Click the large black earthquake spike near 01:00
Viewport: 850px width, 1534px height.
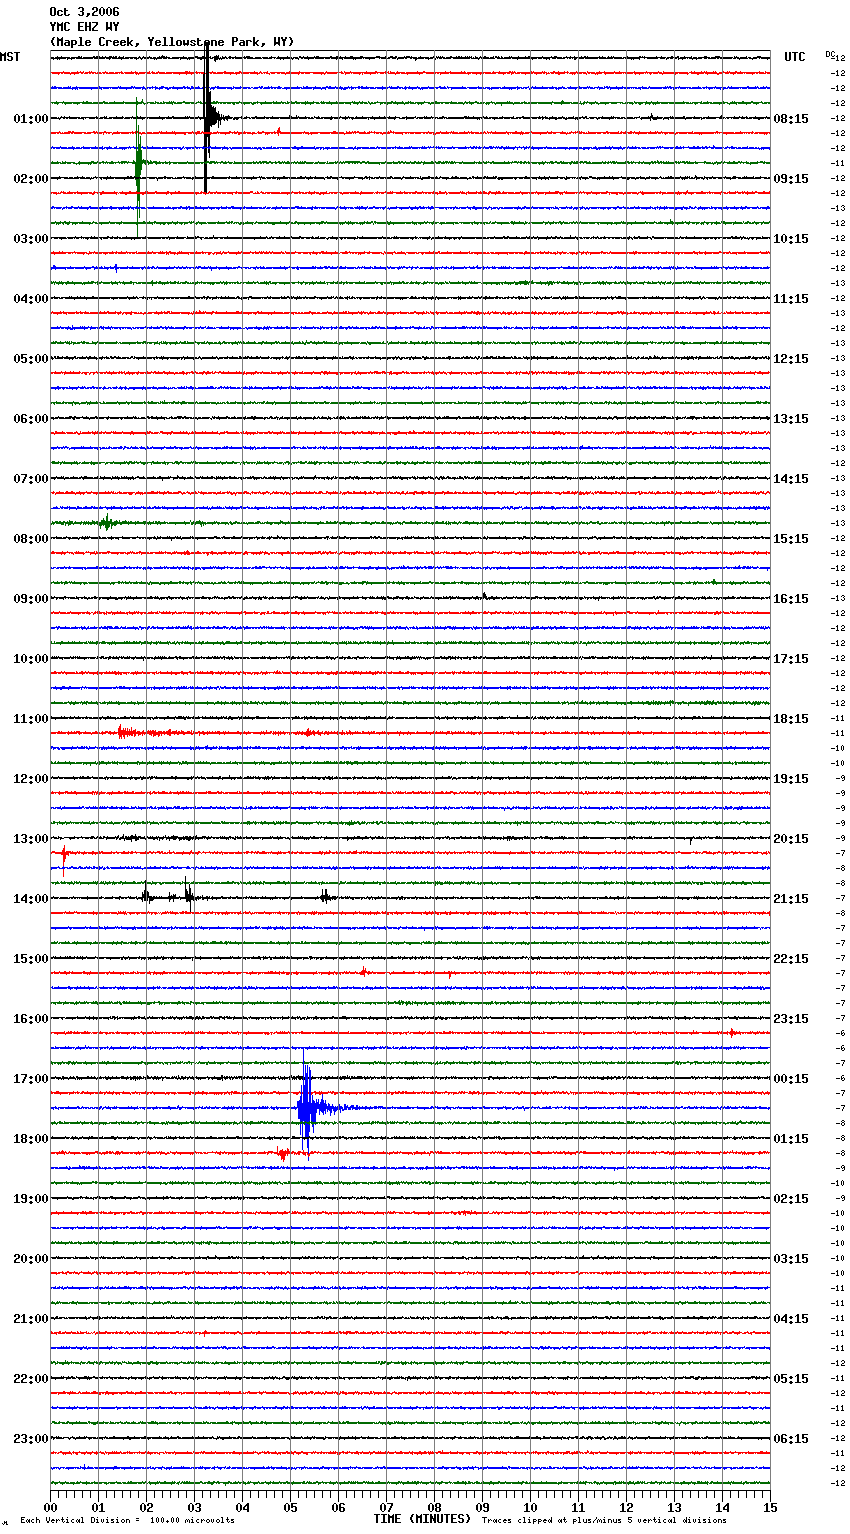207,118
